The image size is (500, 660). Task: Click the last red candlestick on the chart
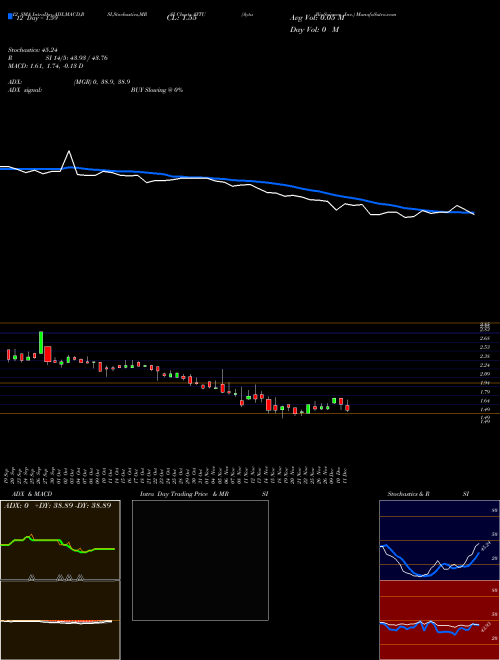[x=347, y=408]
